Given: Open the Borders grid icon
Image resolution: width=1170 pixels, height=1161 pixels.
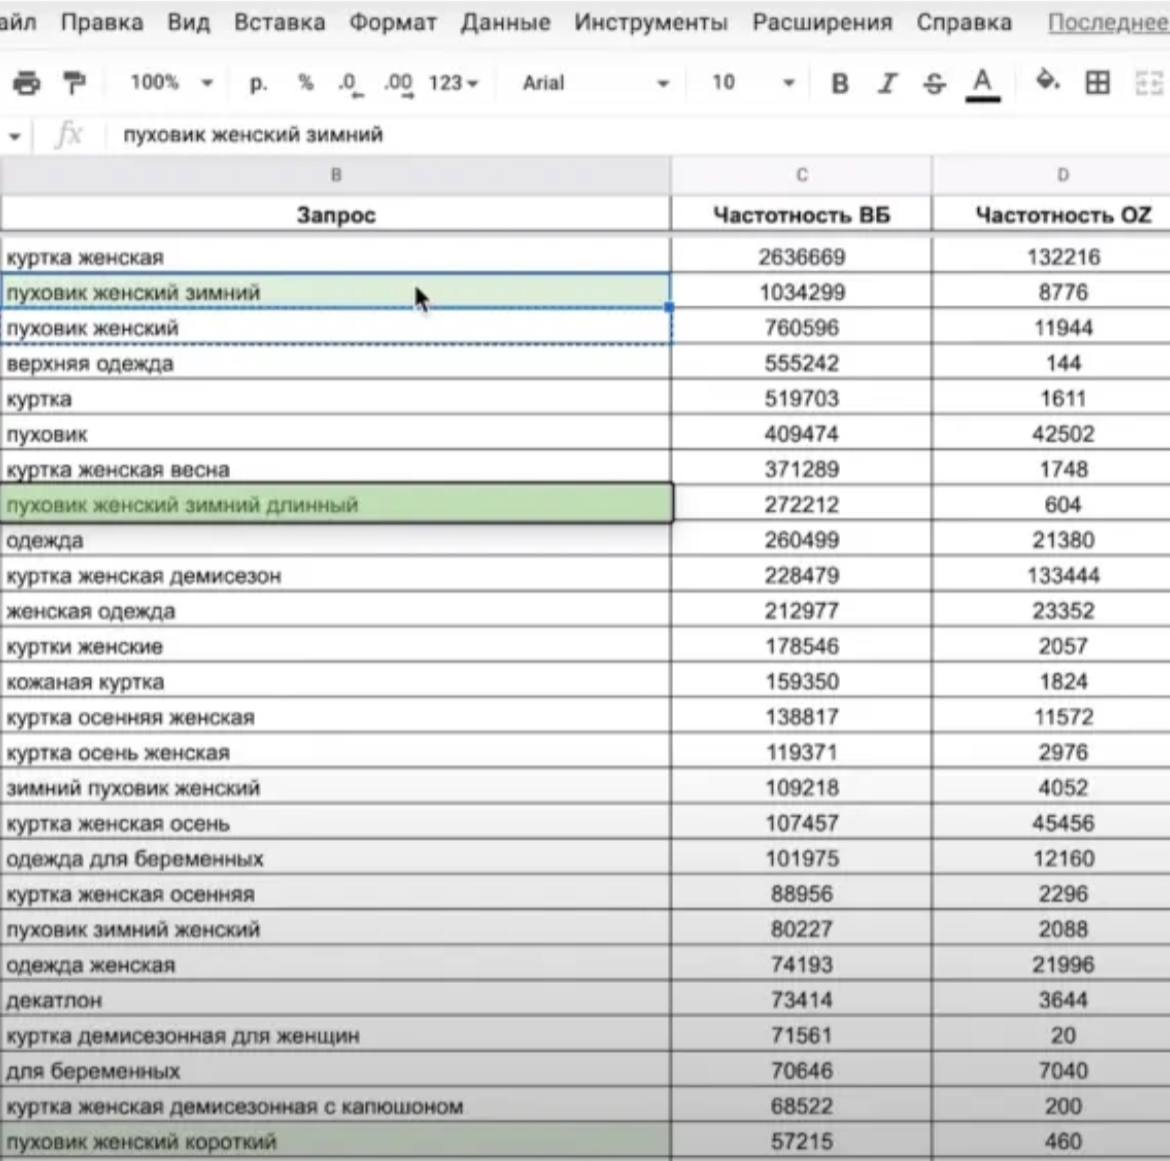Looking at the screenshot, I should pos(1097,83).
